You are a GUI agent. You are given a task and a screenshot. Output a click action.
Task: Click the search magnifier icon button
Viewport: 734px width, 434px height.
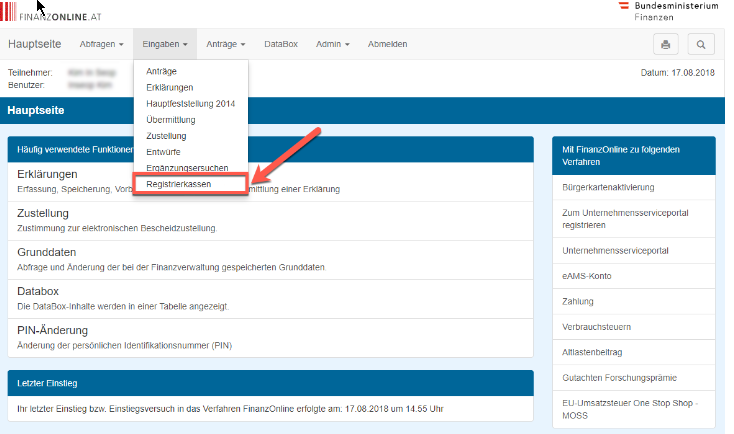tap(701, 44)
